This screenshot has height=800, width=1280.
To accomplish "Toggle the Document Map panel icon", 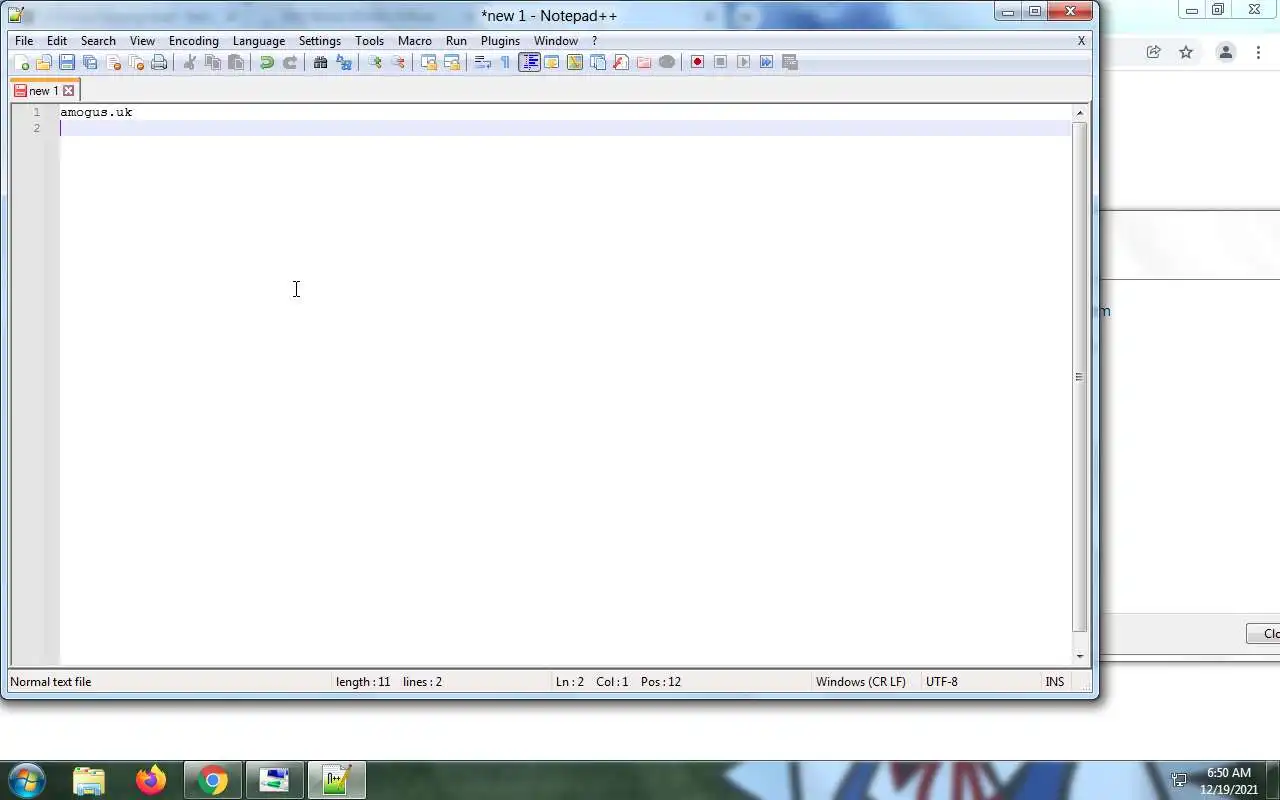I will pyautogui.click(x=575, y=62).
